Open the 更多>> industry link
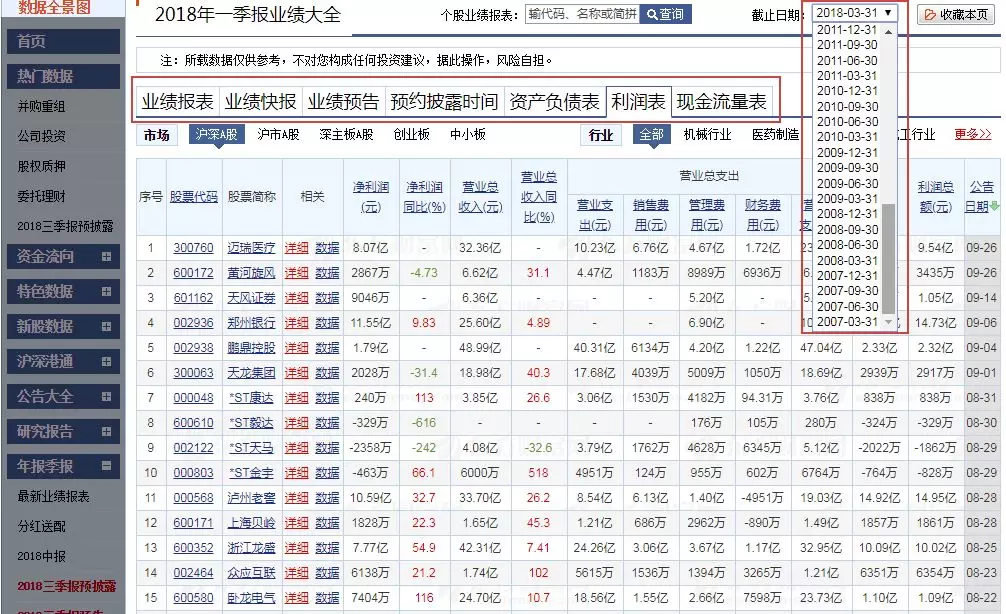This screenshot has width=1006, height=614. (x=973, y=134)
